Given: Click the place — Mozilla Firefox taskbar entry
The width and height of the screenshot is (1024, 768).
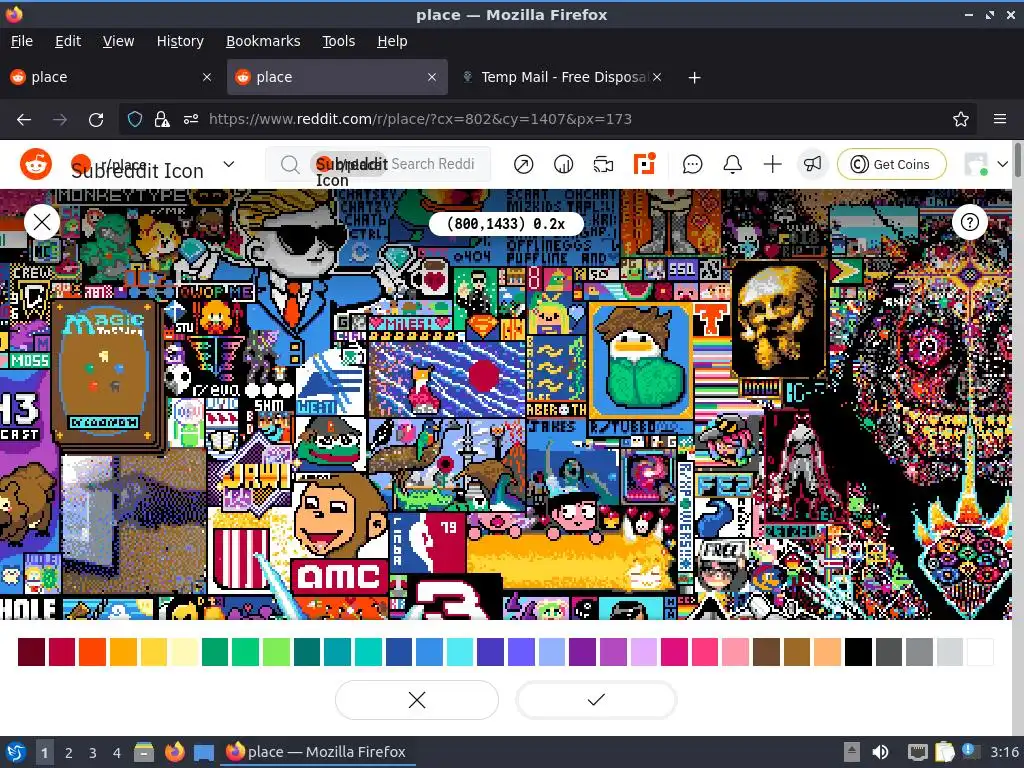Looking at the screenshot, I should 317,752.
